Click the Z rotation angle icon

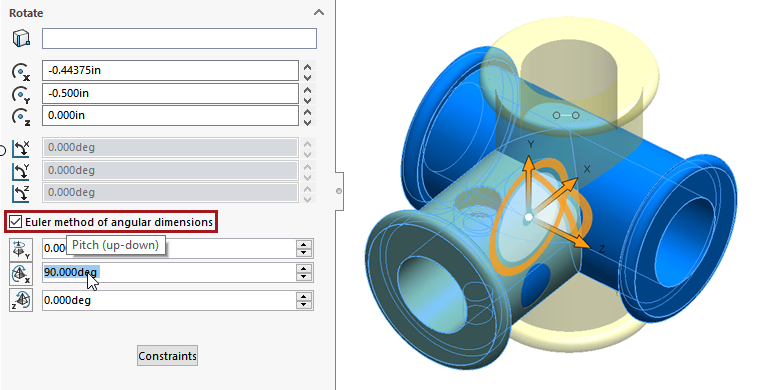click(21, 193)
